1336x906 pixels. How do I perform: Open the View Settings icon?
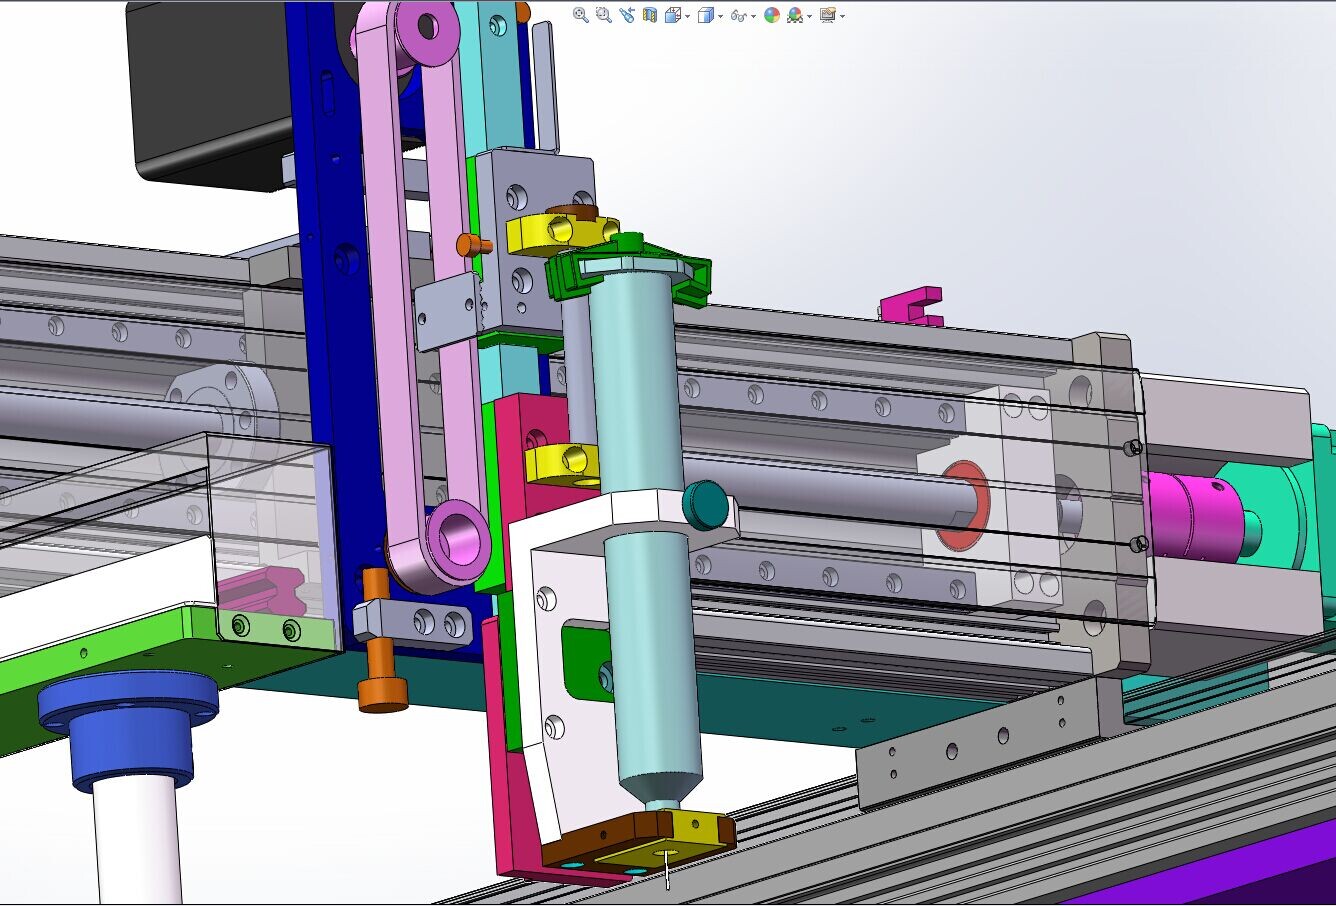click(828, 14)
